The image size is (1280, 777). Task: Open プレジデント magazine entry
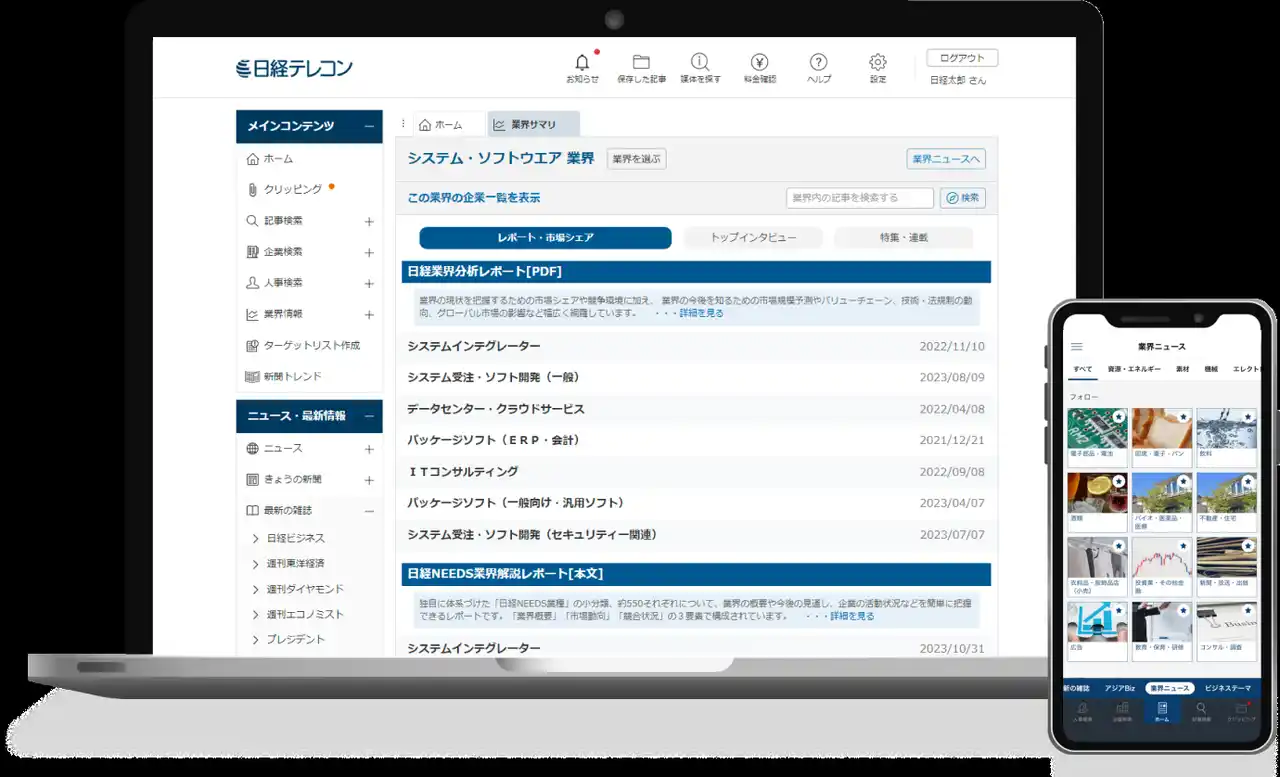point(295,639)
